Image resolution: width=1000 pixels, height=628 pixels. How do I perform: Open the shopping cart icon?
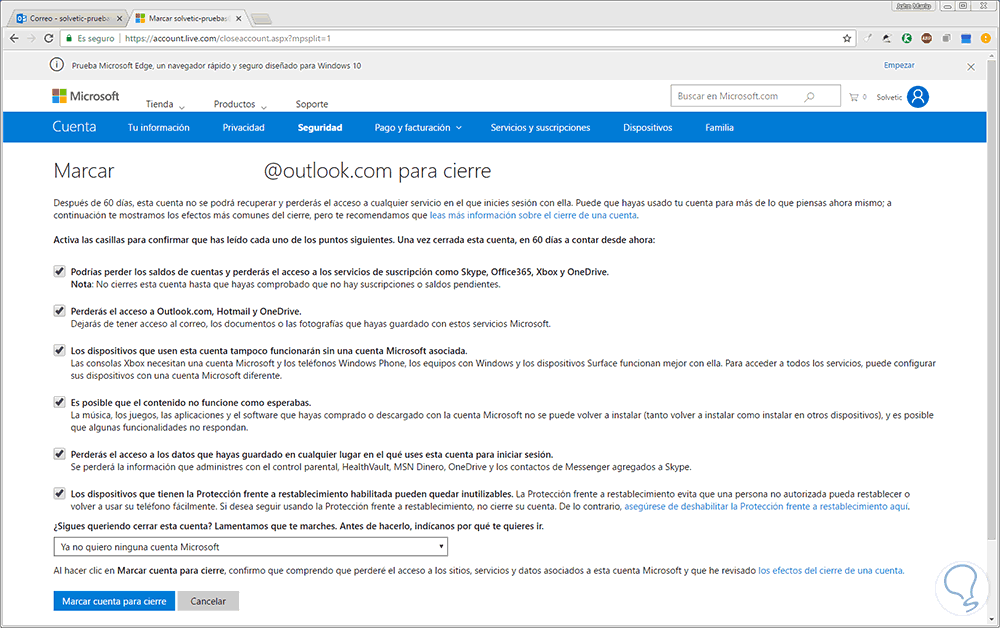pyautogui.click(x=853, y=97)
